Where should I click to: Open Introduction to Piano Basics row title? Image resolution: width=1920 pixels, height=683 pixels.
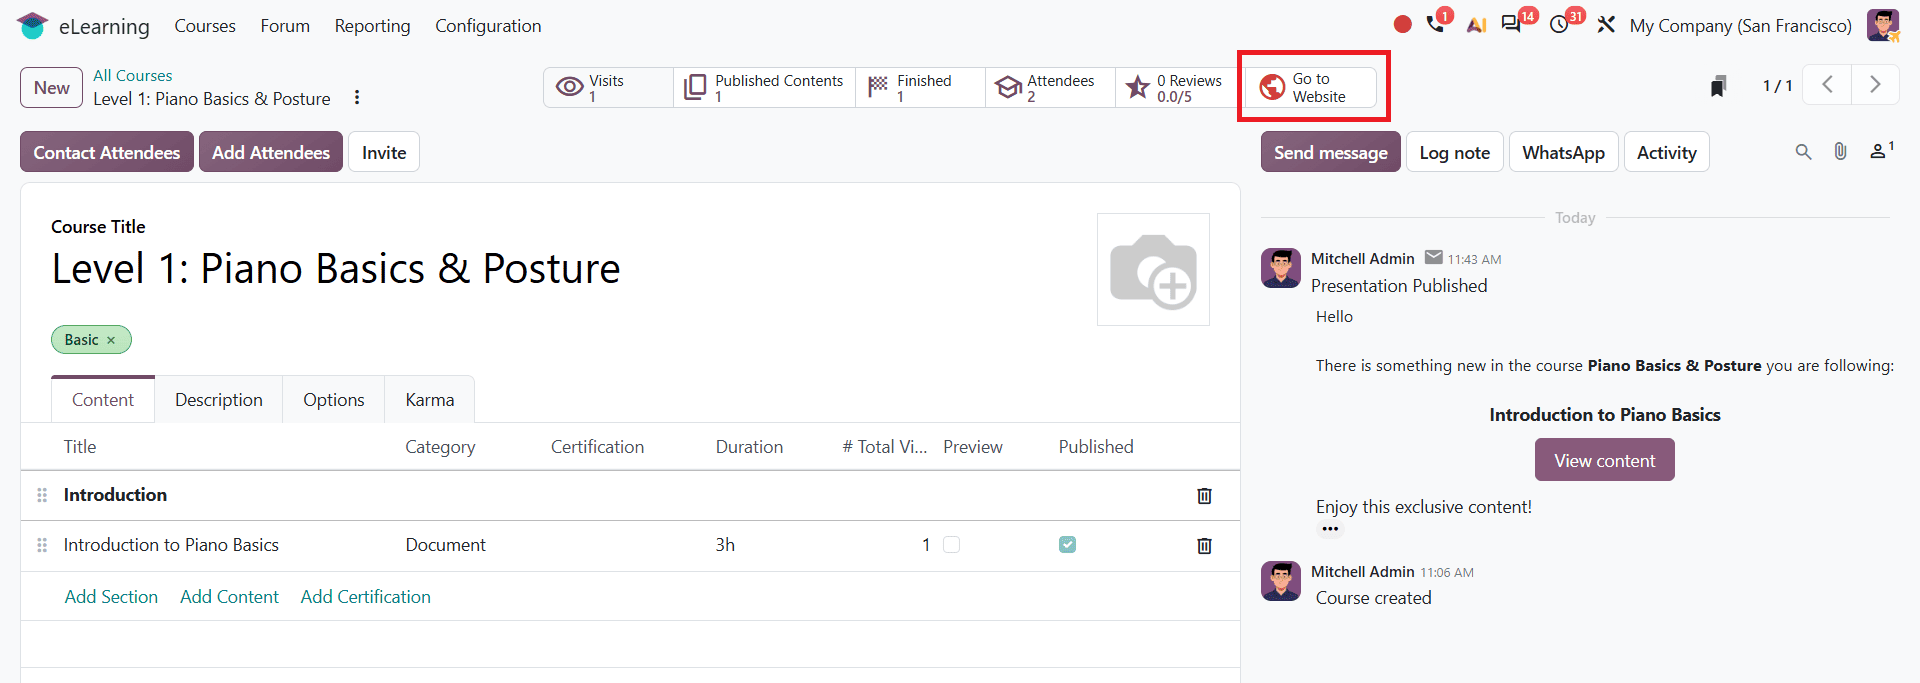[171, 545]
